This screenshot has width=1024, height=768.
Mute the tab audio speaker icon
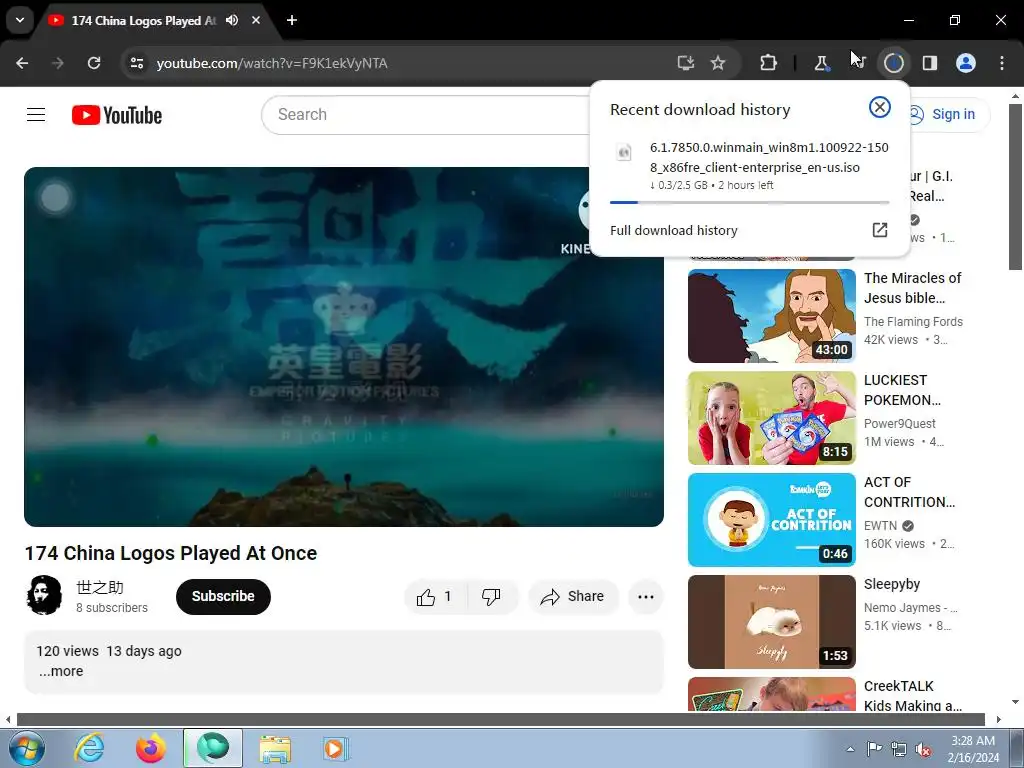pos(232,20)
